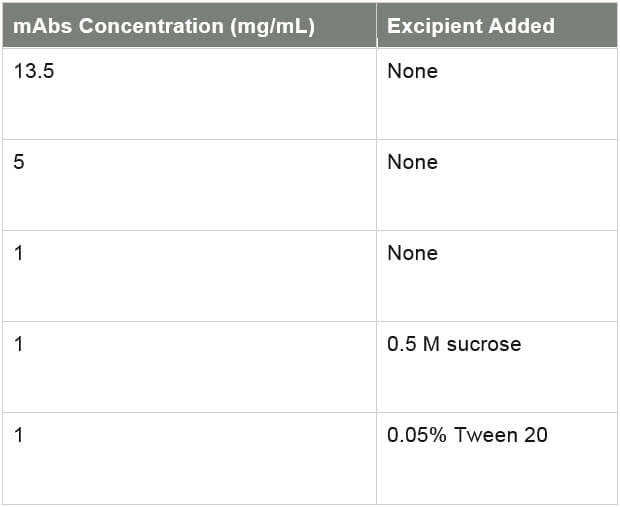Image resolution: width=620 pixels, height=507 pixels.
Task: Click the word 'Added' in the header
Action: click(x=521, y=26)
